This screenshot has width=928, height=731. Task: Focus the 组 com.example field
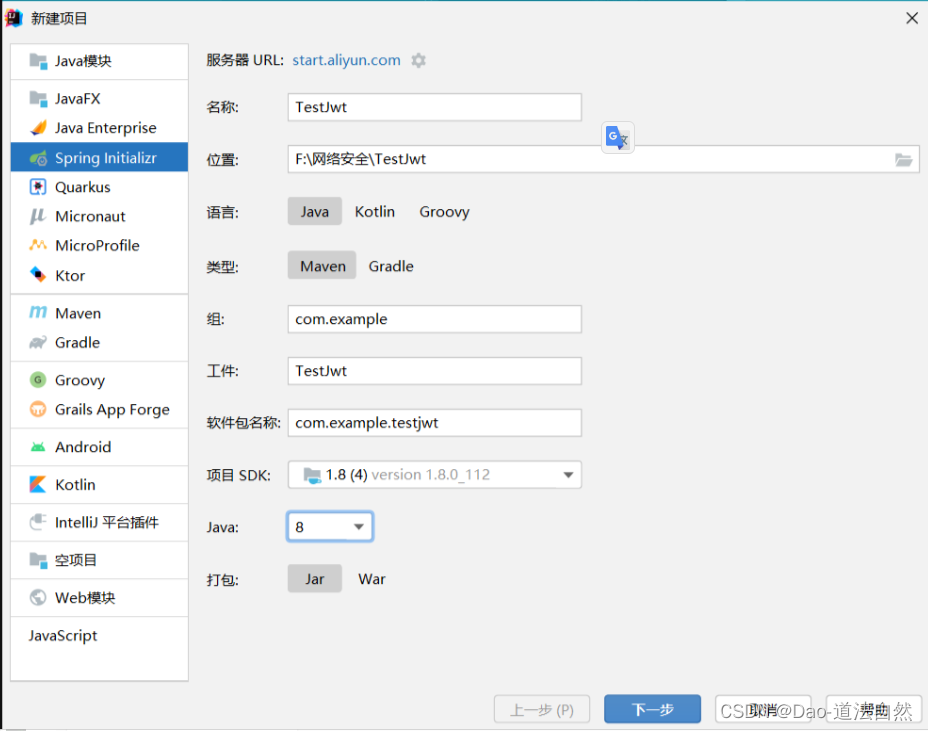[434, 319]
